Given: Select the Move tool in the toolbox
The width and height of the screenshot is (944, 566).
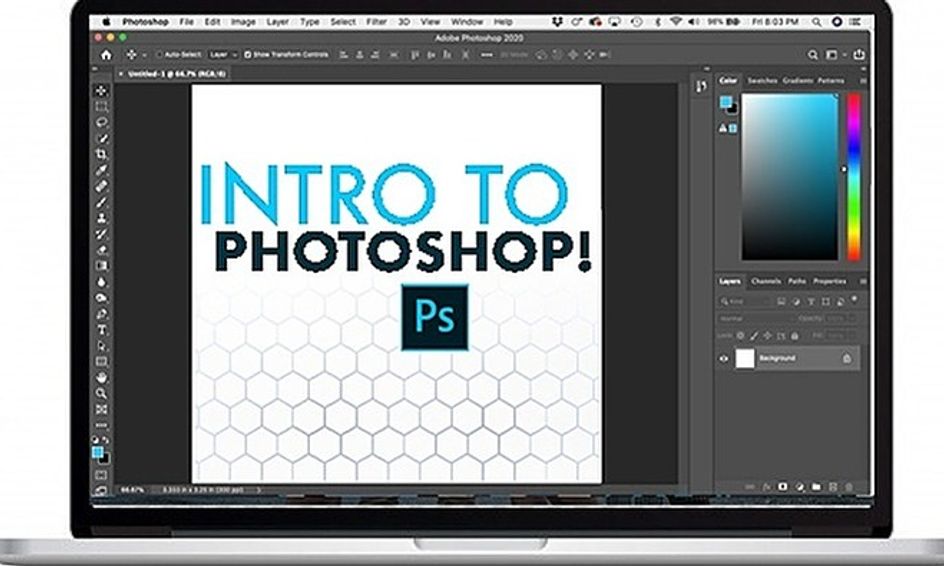Looking at the screenshot, I should coord(101,91).
